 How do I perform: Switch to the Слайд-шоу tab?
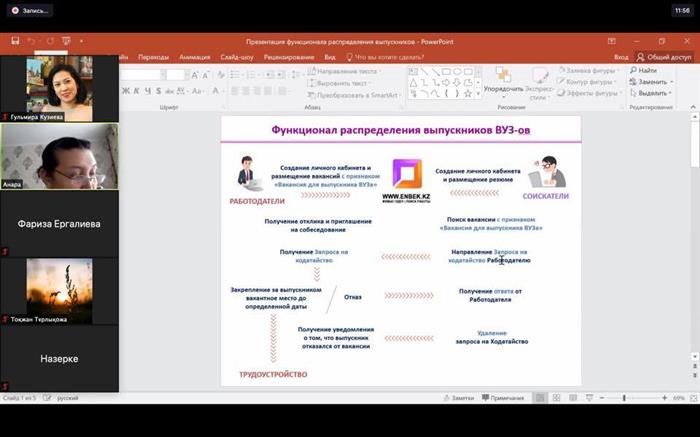237,57
